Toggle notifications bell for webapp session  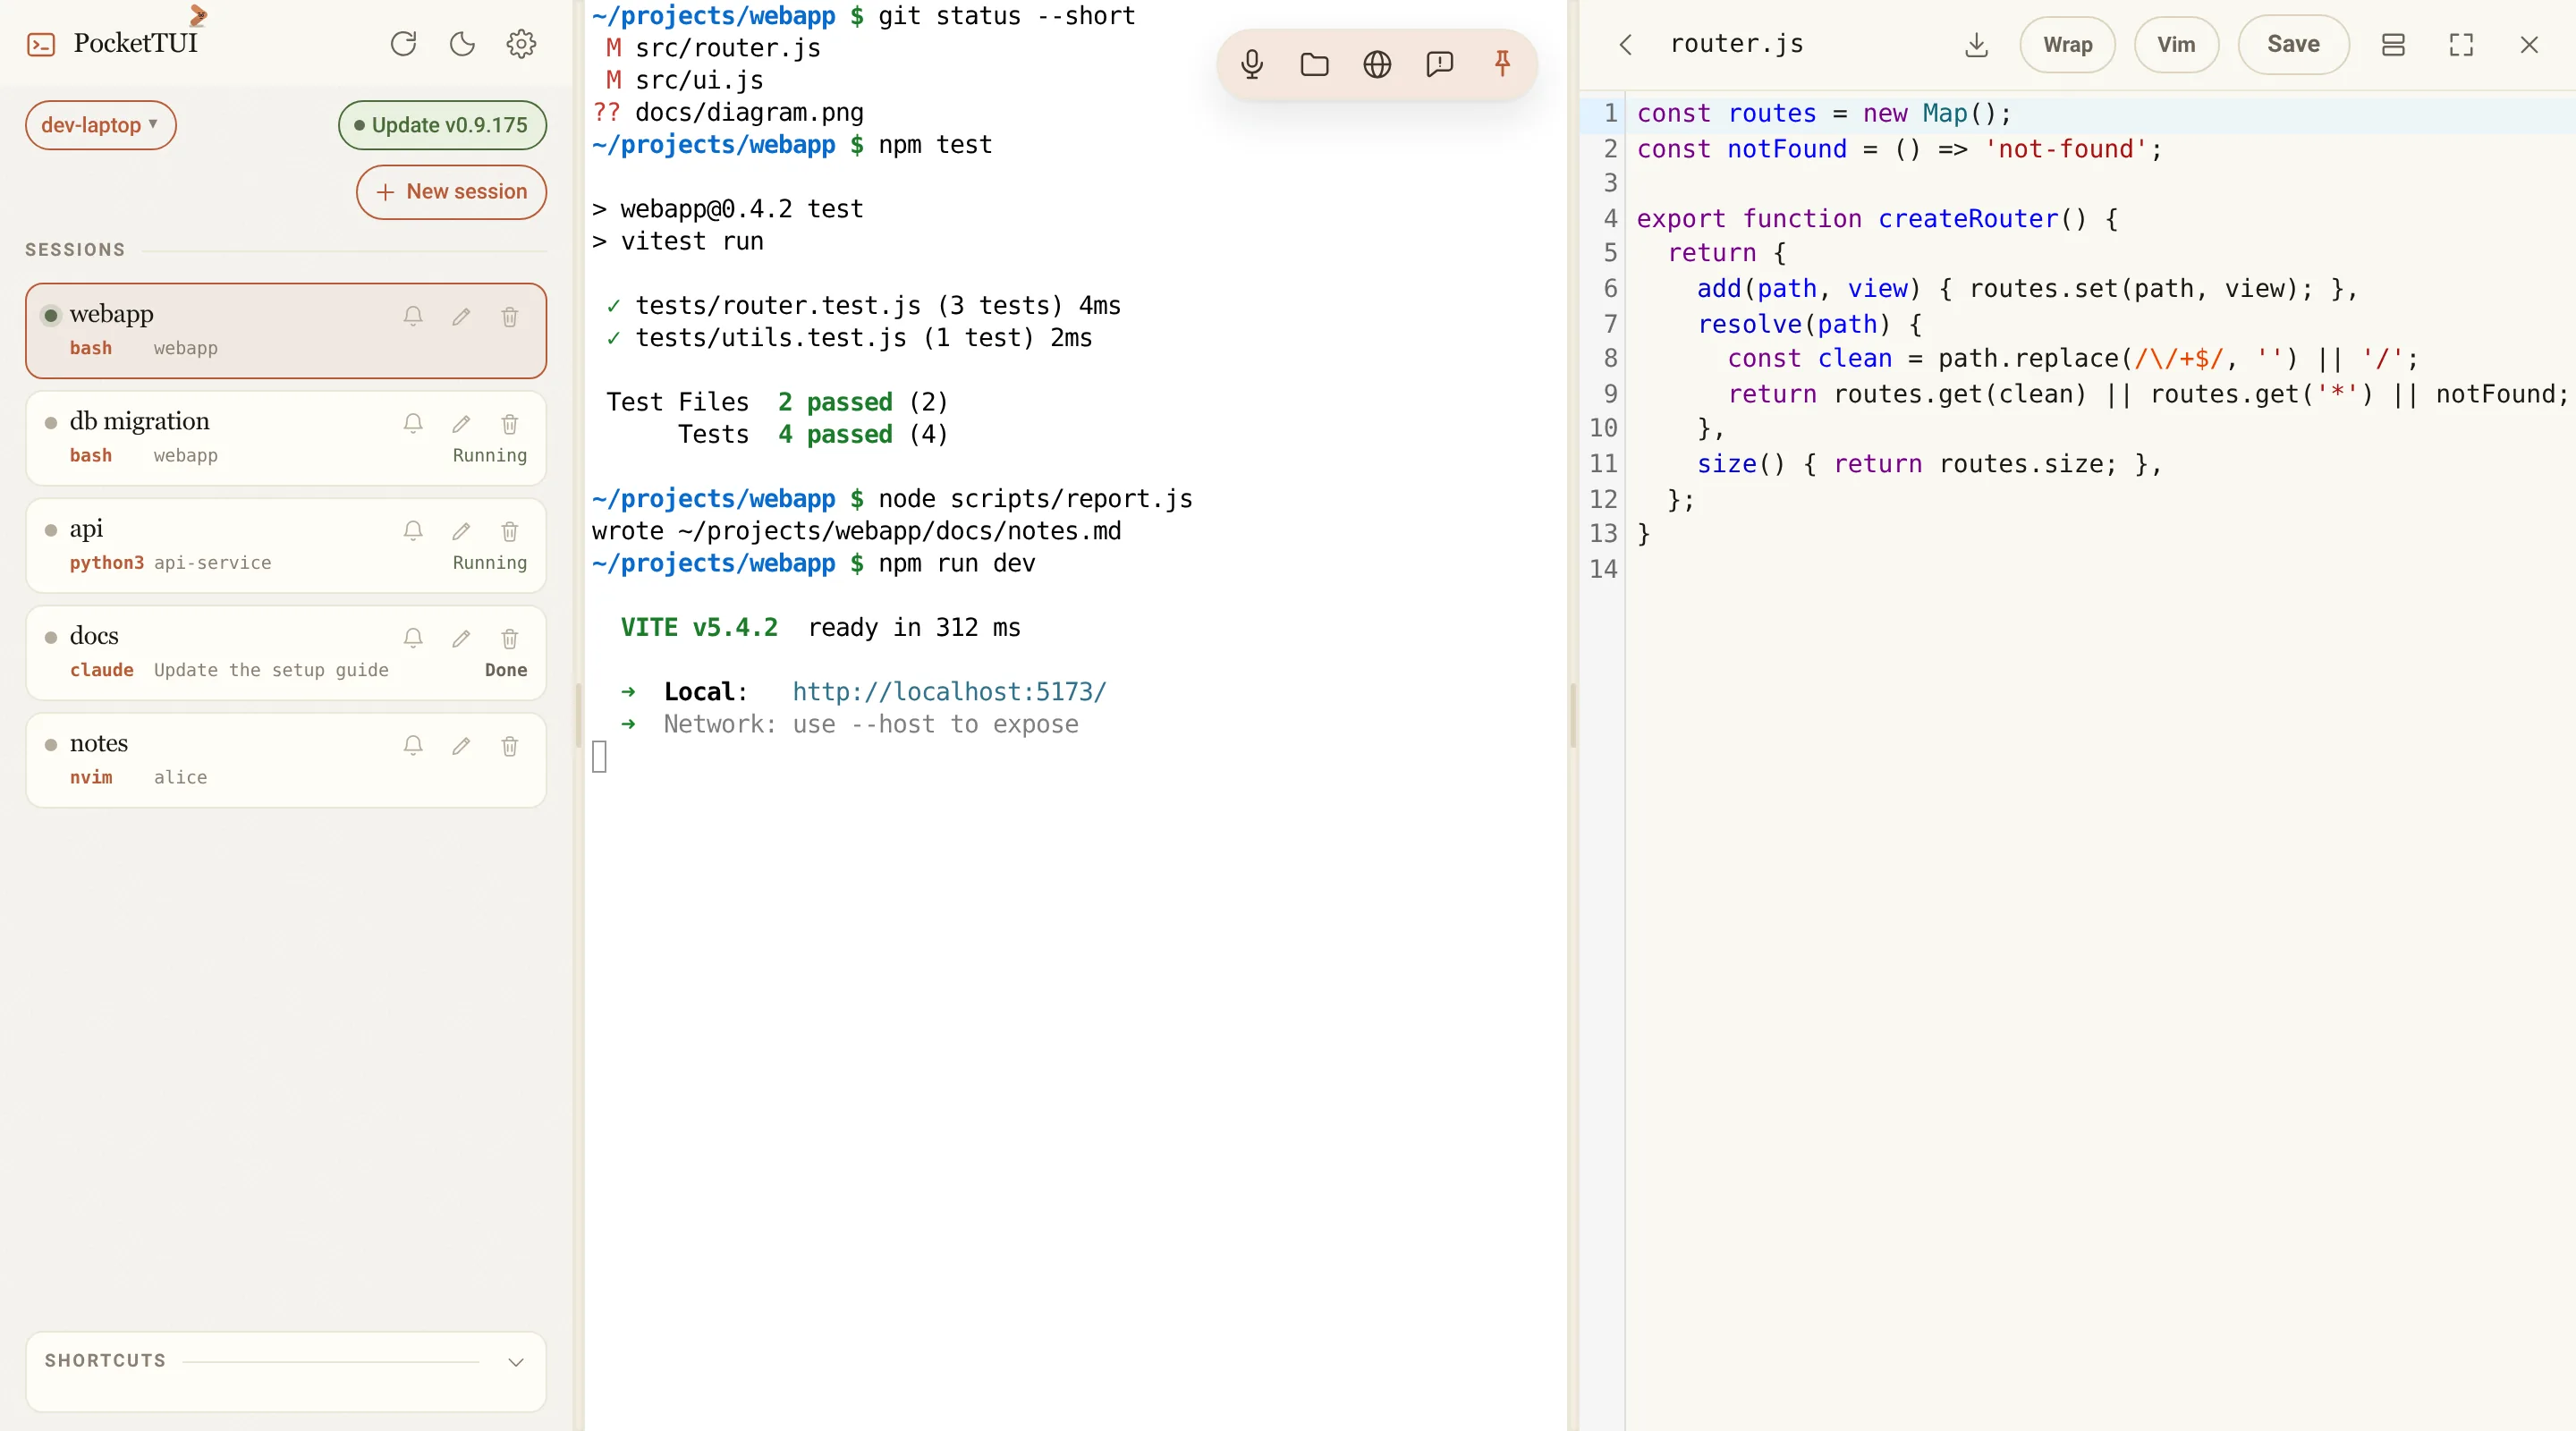[x=413, y=316]
